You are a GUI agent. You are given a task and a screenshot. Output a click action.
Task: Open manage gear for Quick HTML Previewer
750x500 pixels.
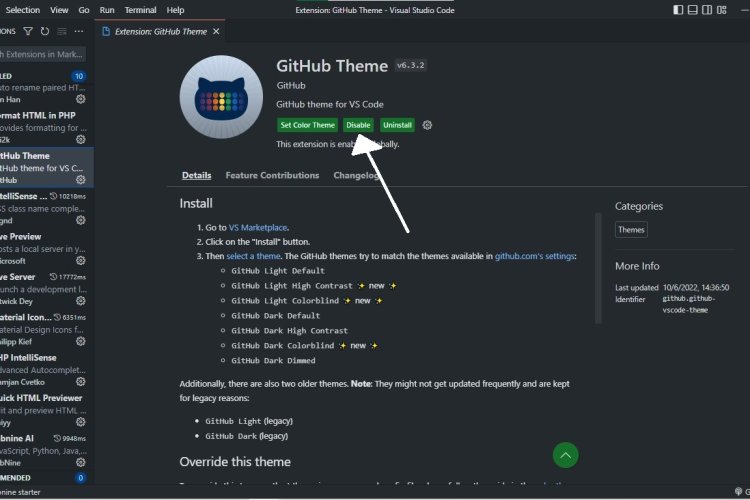(x=81, y=422)
